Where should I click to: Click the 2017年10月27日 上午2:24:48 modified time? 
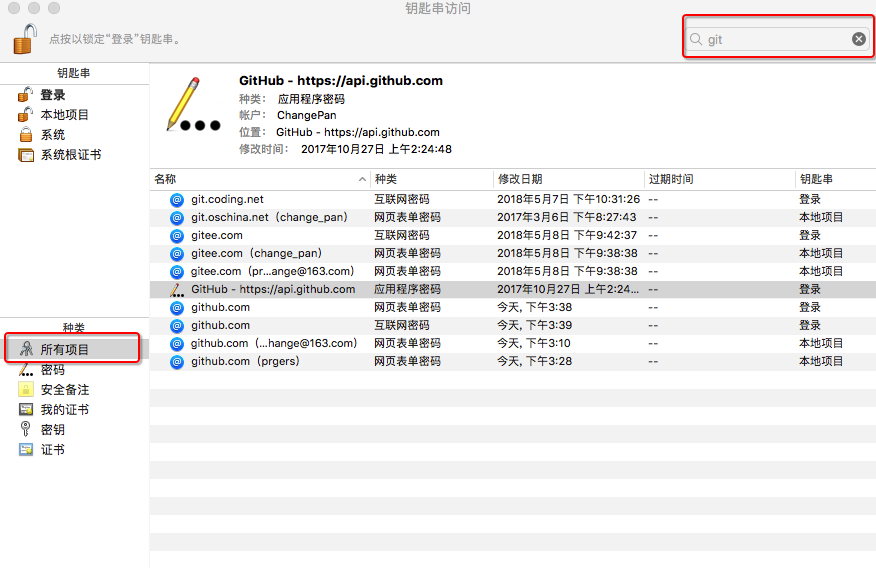[376, 149]
